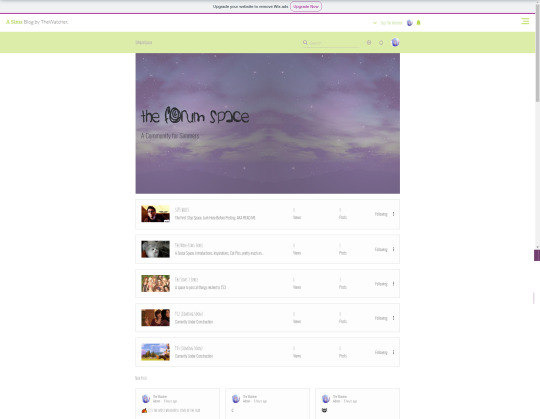Image resolution: width=540 pixels, height=419 pixels.
Task: Toggle Following on the group of Sims category row
Action: click(x=381, y=284)
